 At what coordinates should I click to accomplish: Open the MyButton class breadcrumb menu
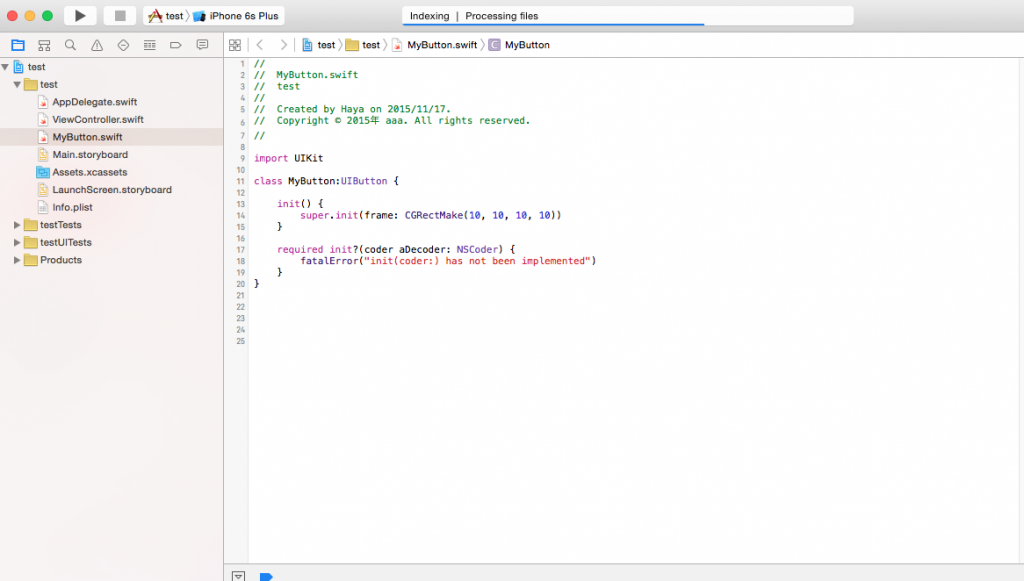pyautogui.click(x=526, y=45)
